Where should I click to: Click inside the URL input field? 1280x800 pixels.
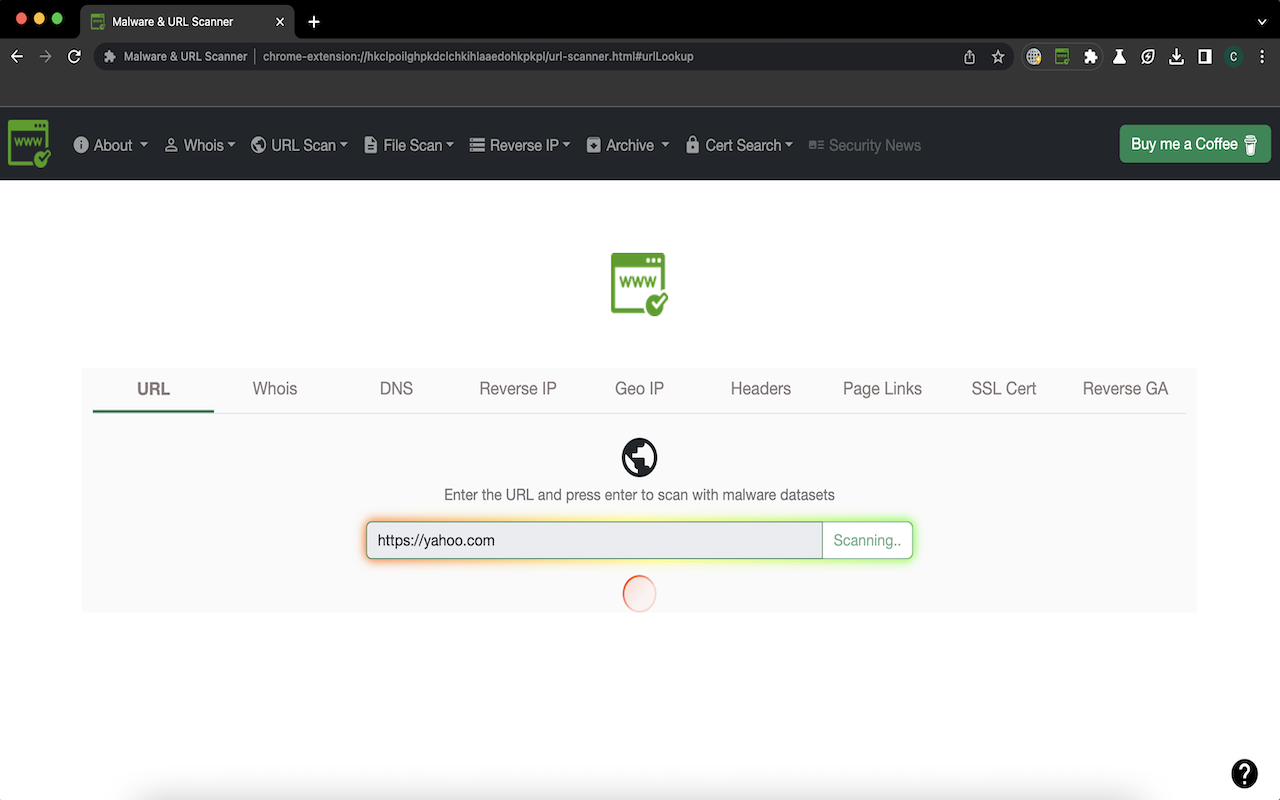[593, 540]
